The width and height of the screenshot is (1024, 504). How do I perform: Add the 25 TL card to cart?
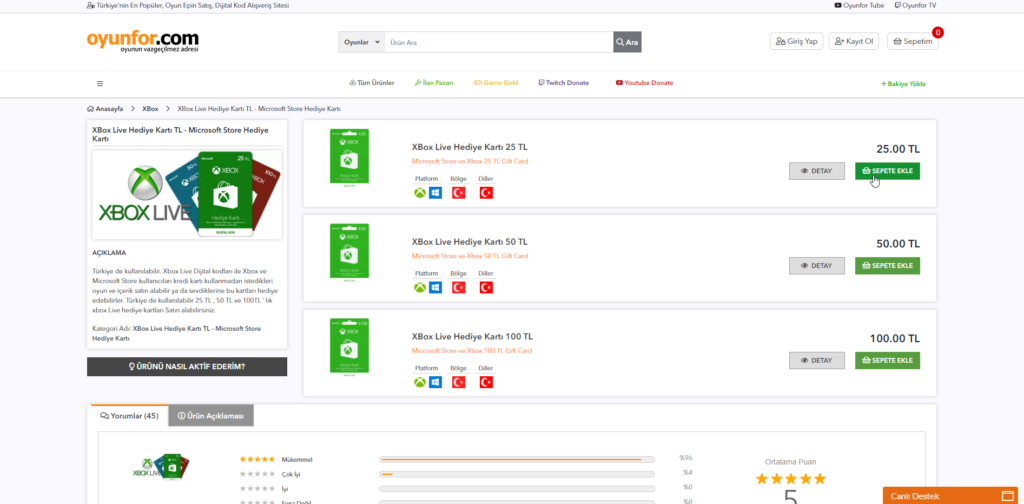pos(887,171)
